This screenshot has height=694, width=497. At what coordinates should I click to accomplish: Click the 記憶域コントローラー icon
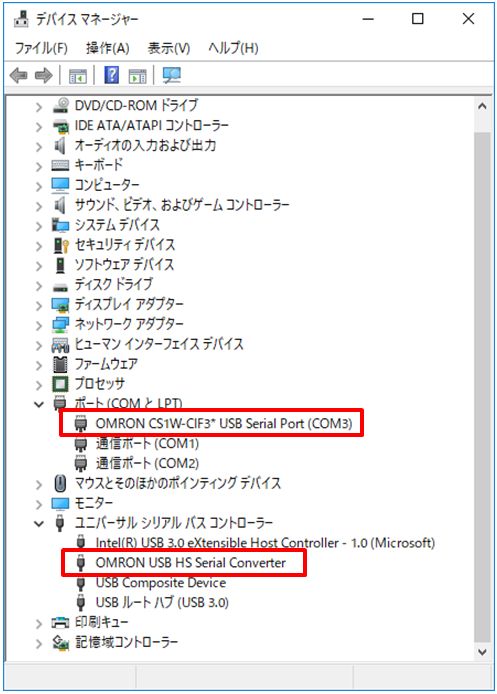tap(60, 642)
